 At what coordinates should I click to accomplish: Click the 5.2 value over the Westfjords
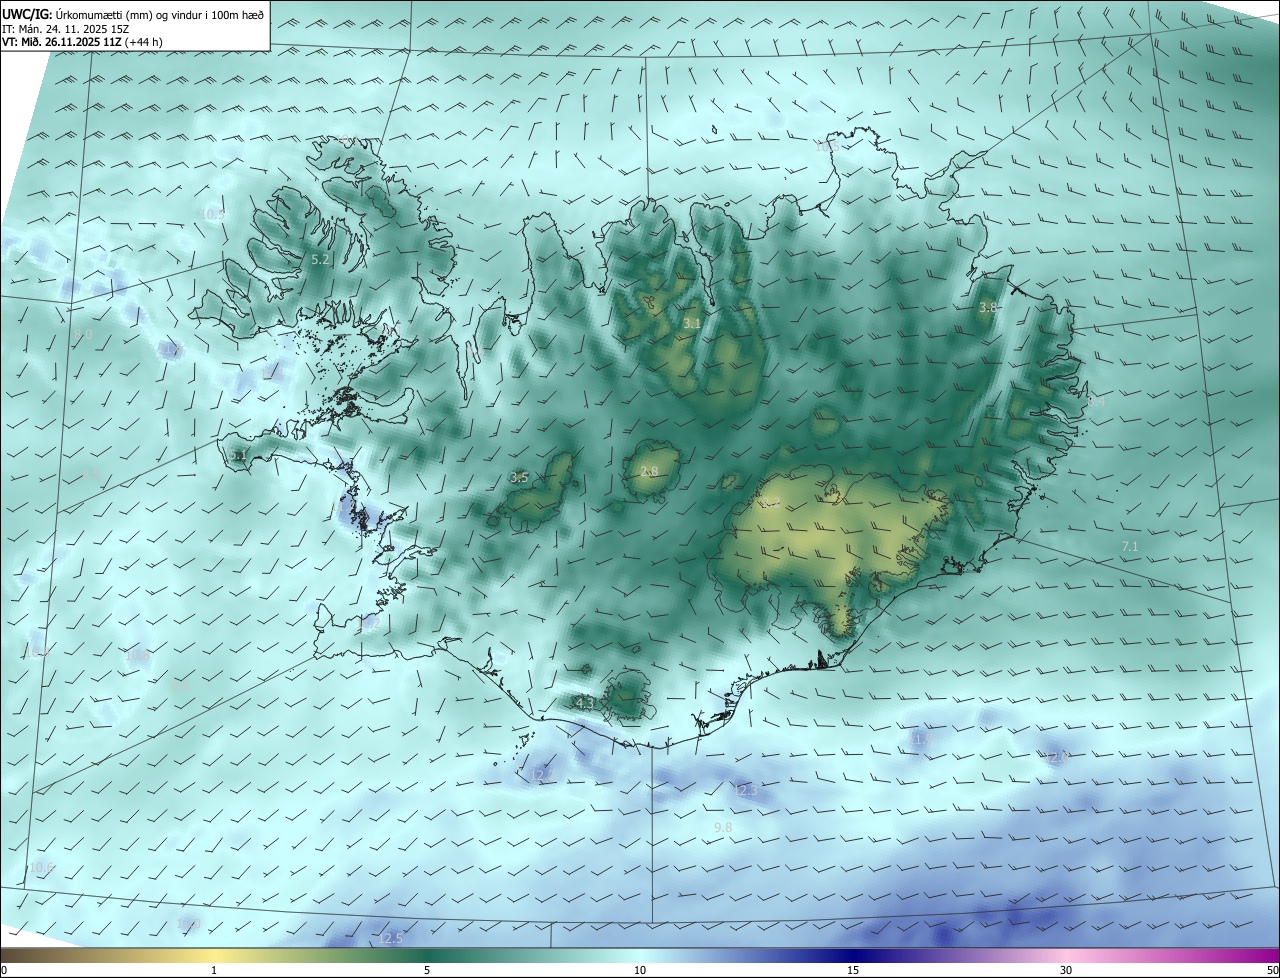pos(320,259)
